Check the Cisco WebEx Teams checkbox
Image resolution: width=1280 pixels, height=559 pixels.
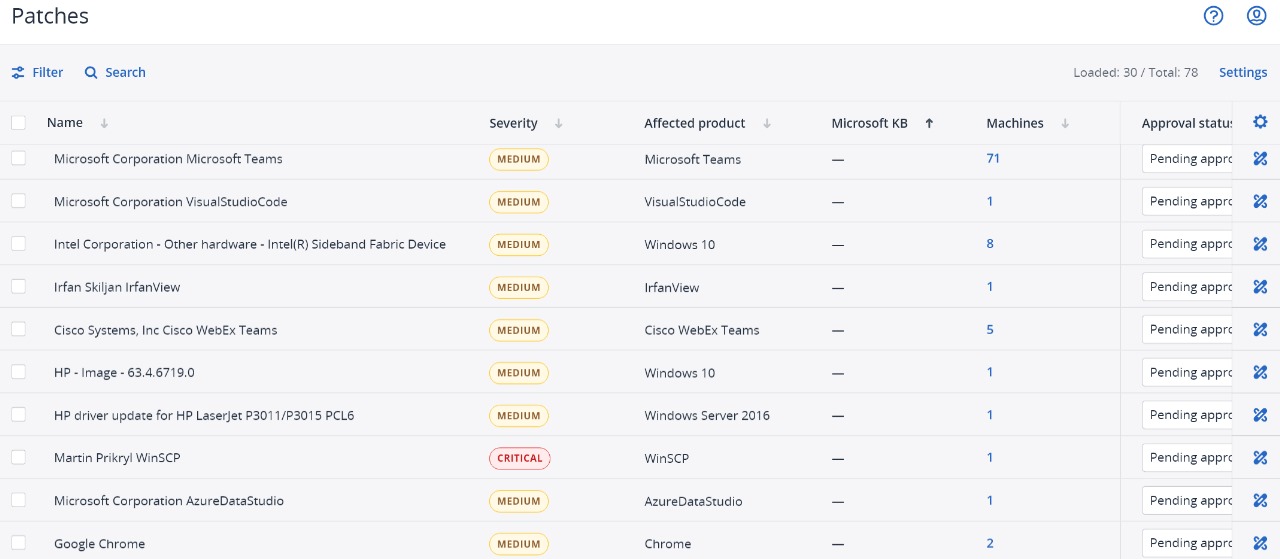coord(18,329)
